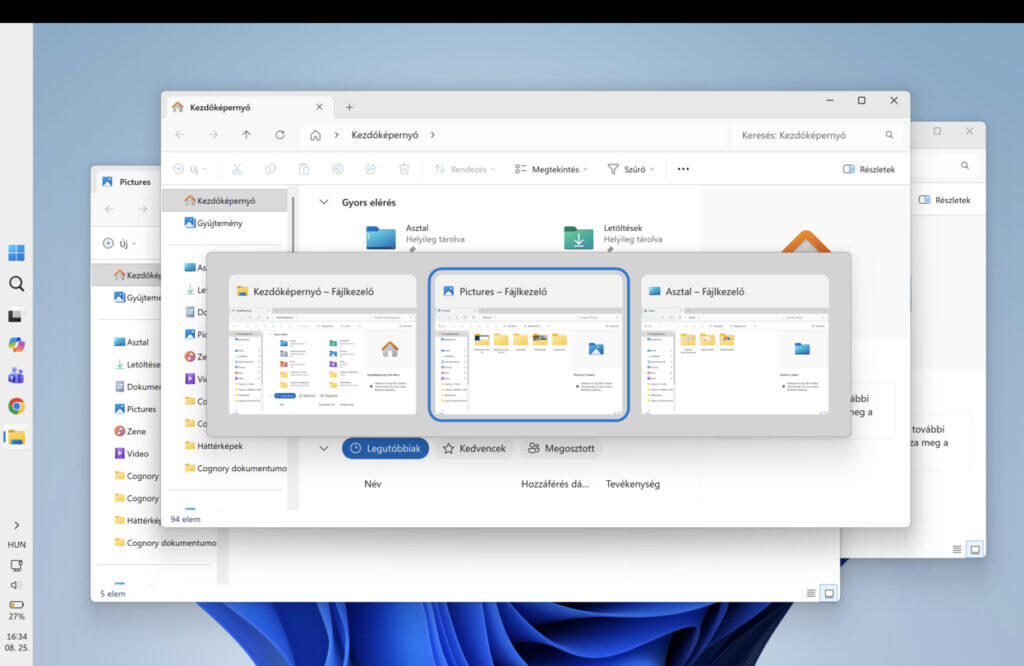The image size is (1024, 666).
Task: Toggle Részletek pane in back window
Action: pyautogui.click(x=944, y=200)
